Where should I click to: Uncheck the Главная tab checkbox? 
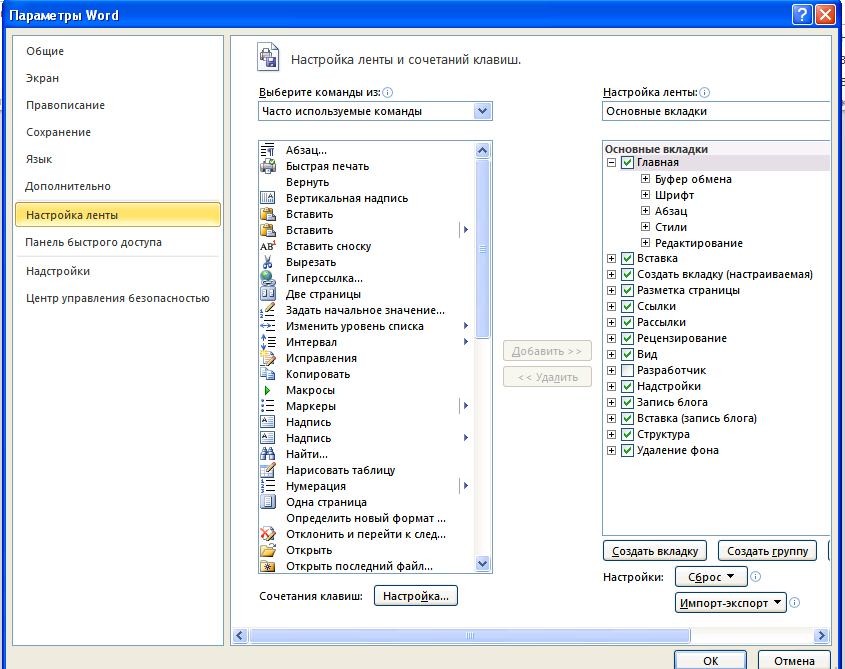coord(627,162)
